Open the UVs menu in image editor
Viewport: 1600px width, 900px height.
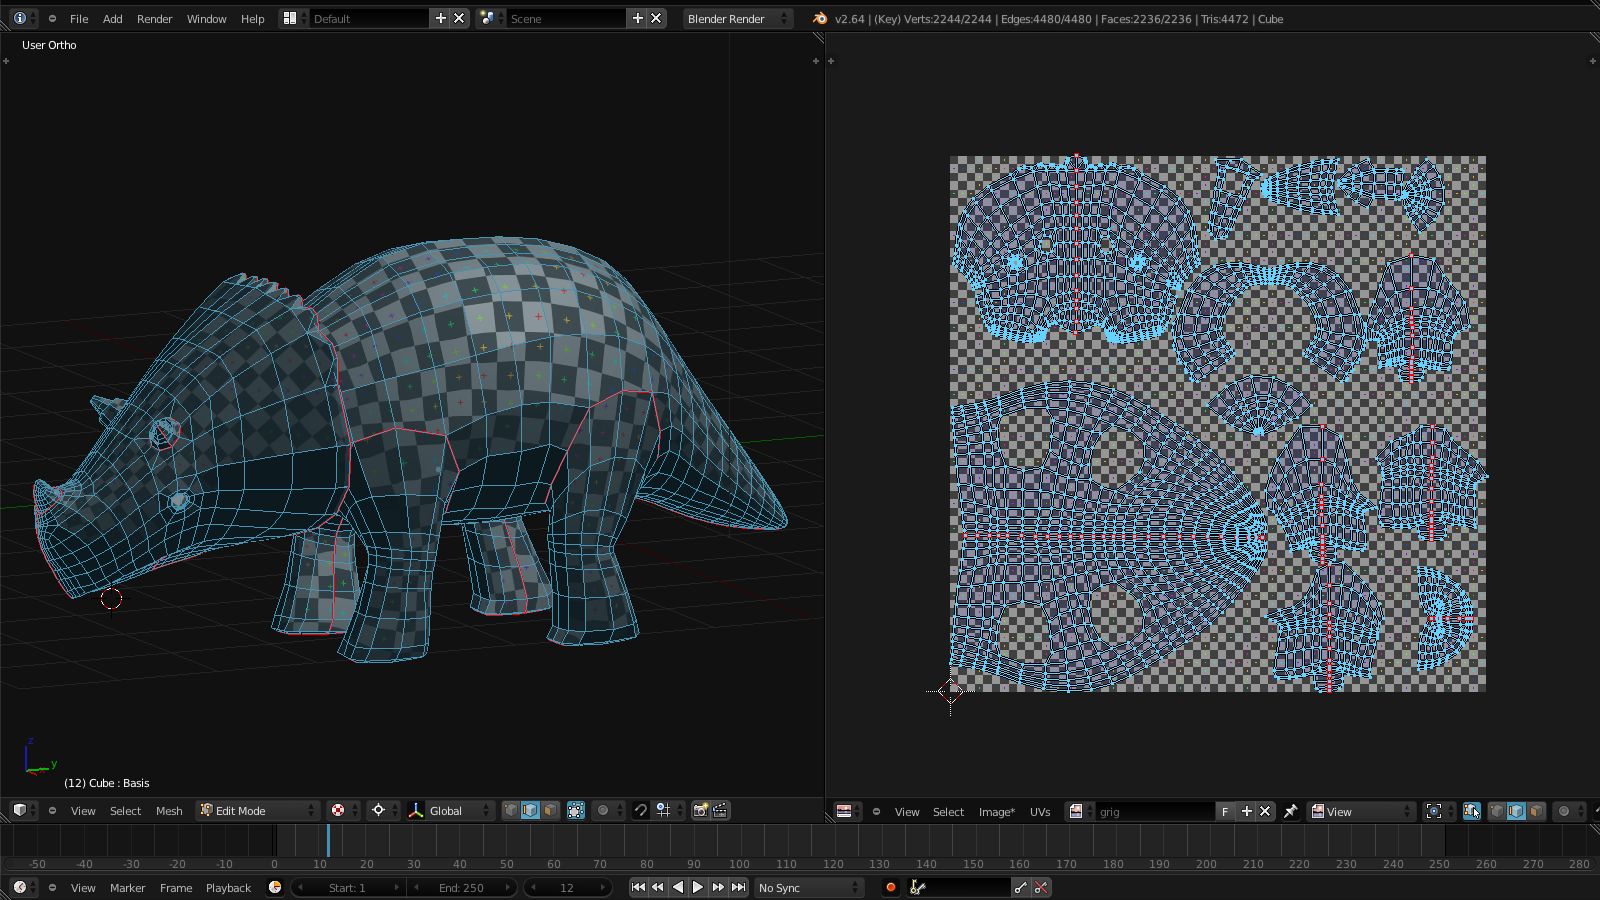1040,812
